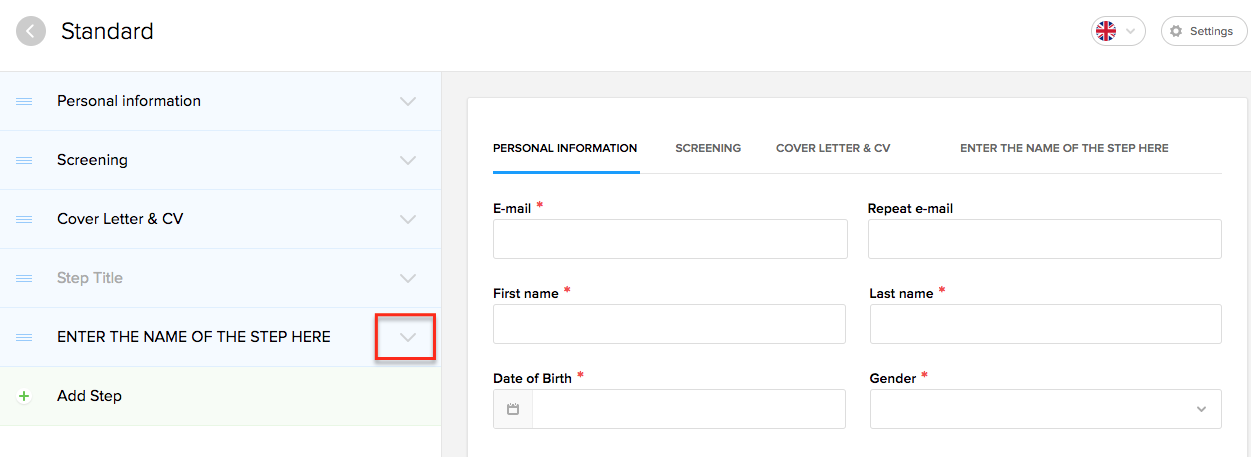Expand the Cover Letter & CV chevron
The width and height of the screenshot is (1251, 457).
(407, 219)
